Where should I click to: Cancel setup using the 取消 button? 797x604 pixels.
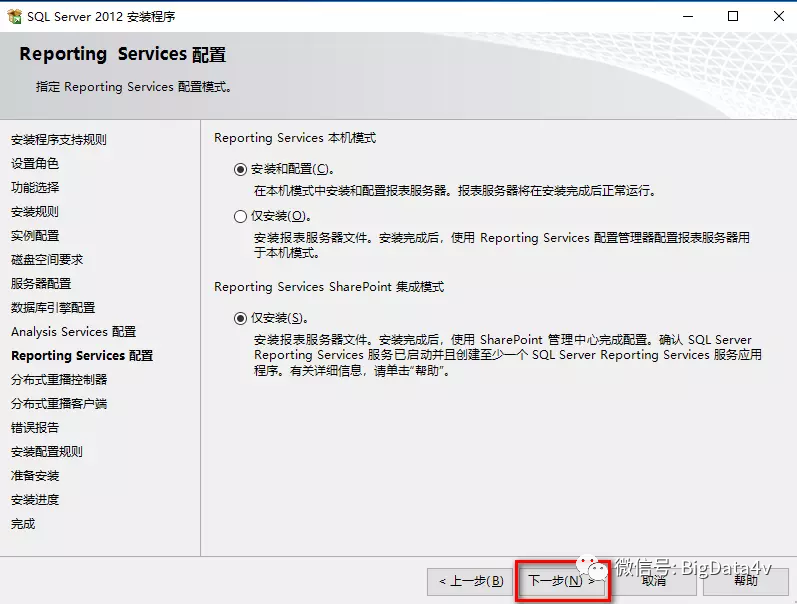pyautogui.click(x=653, y=581)
